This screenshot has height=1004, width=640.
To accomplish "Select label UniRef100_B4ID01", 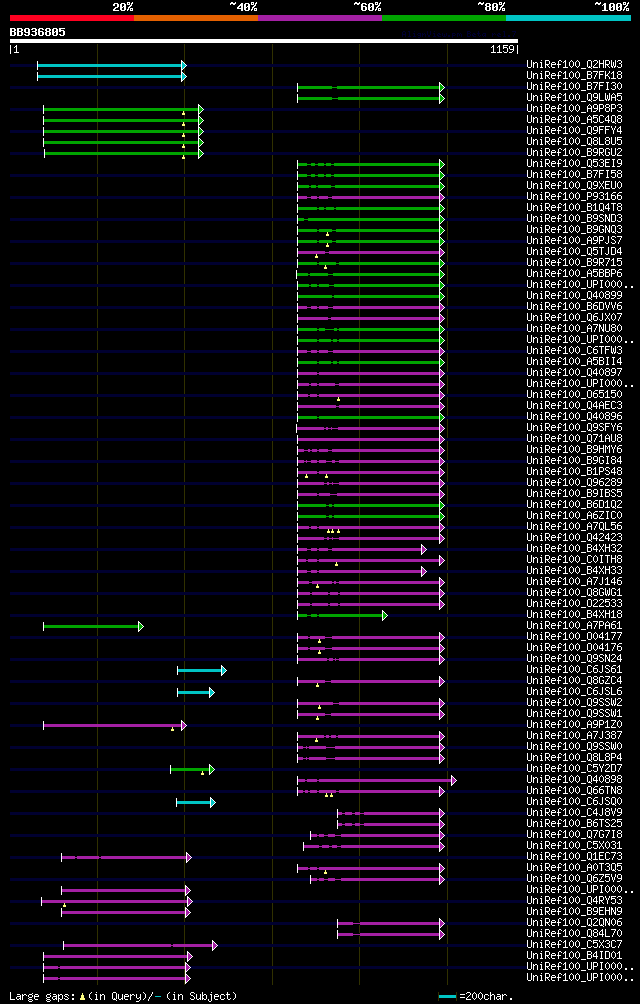I will coord(574,955).
